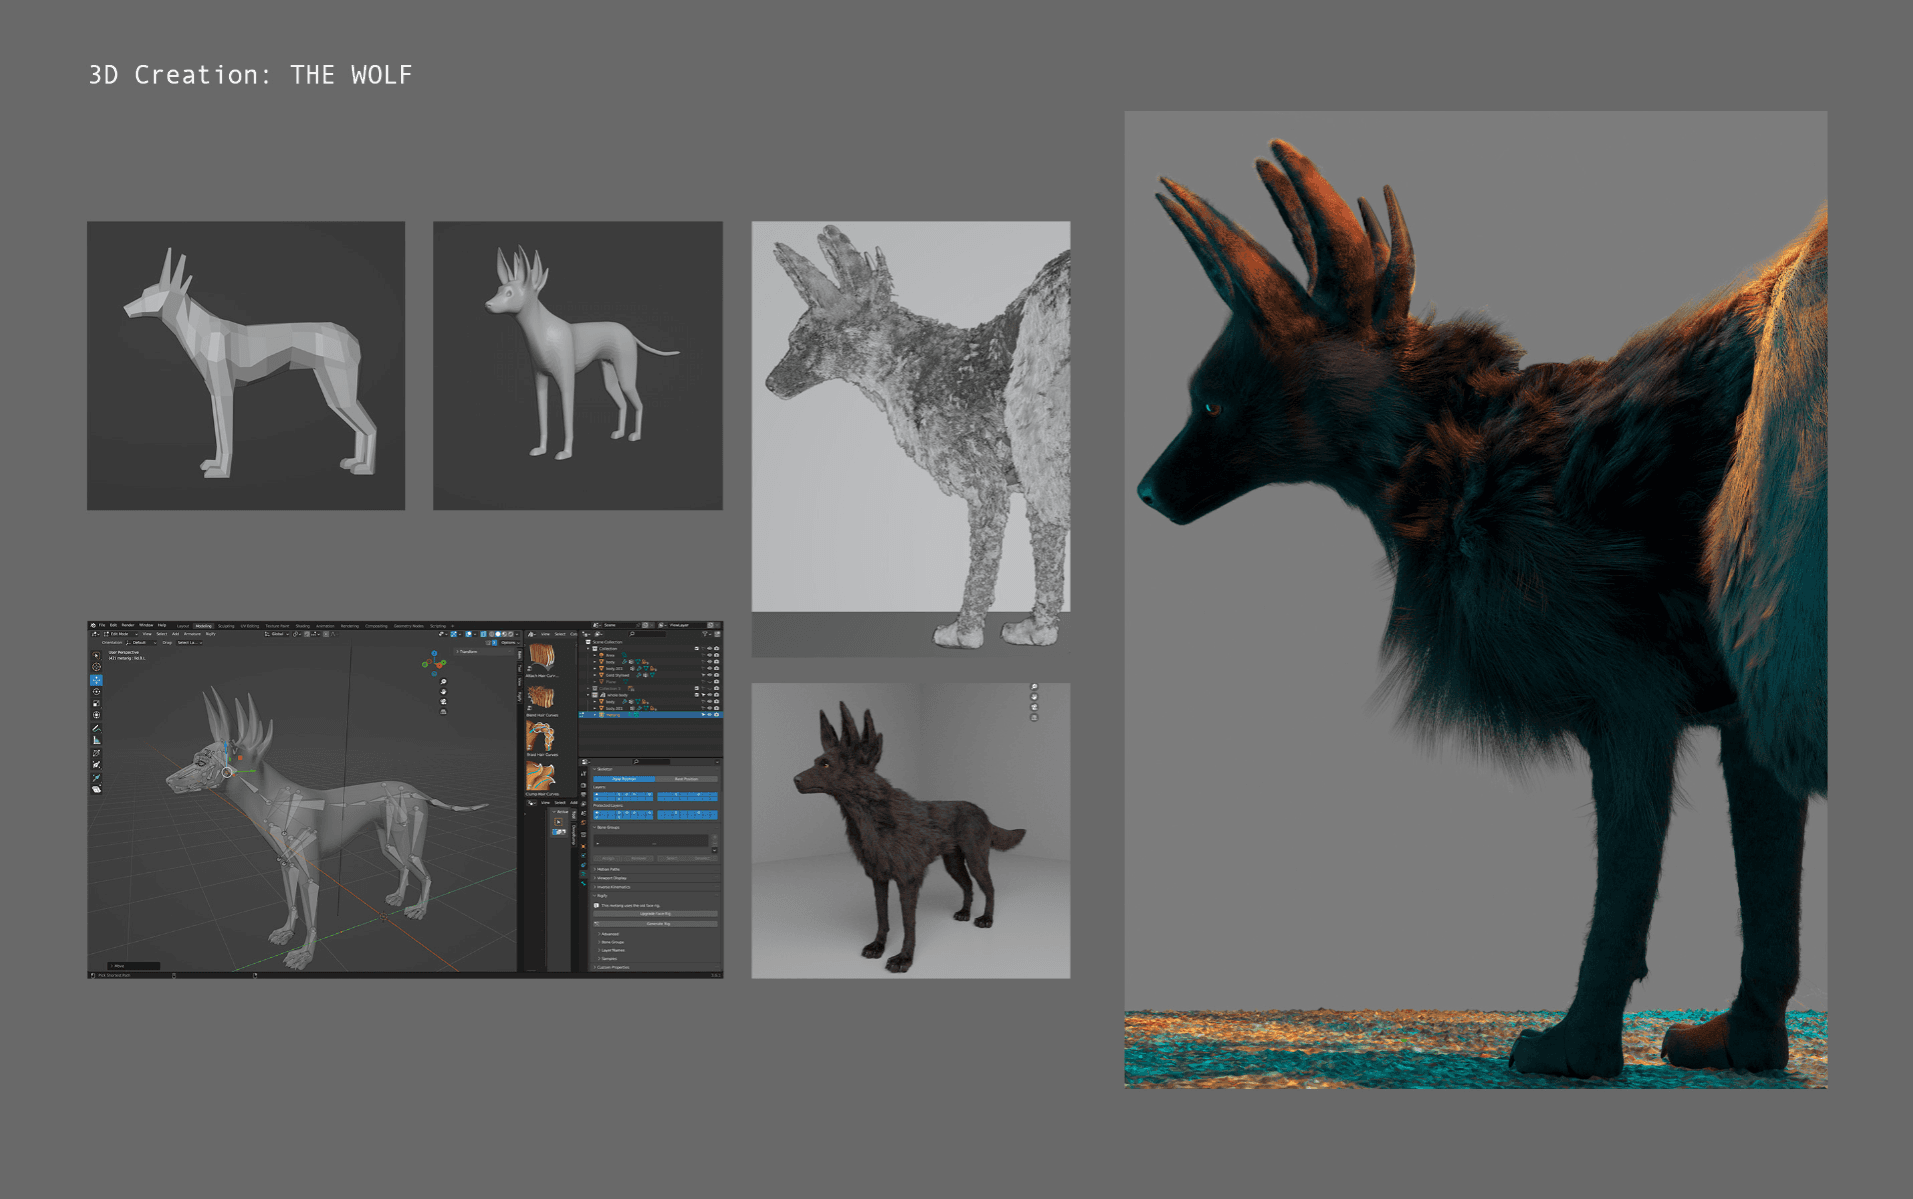Hide the Collection using its eye icon
The image size is (1913, 1199).
(709, 648)
